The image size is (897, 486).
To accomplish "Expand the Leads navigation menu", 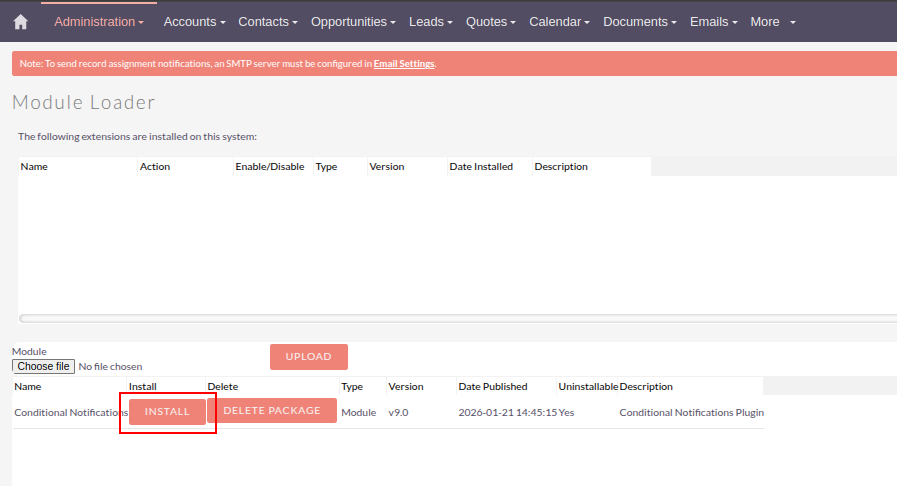I will (x=431, y=22).
